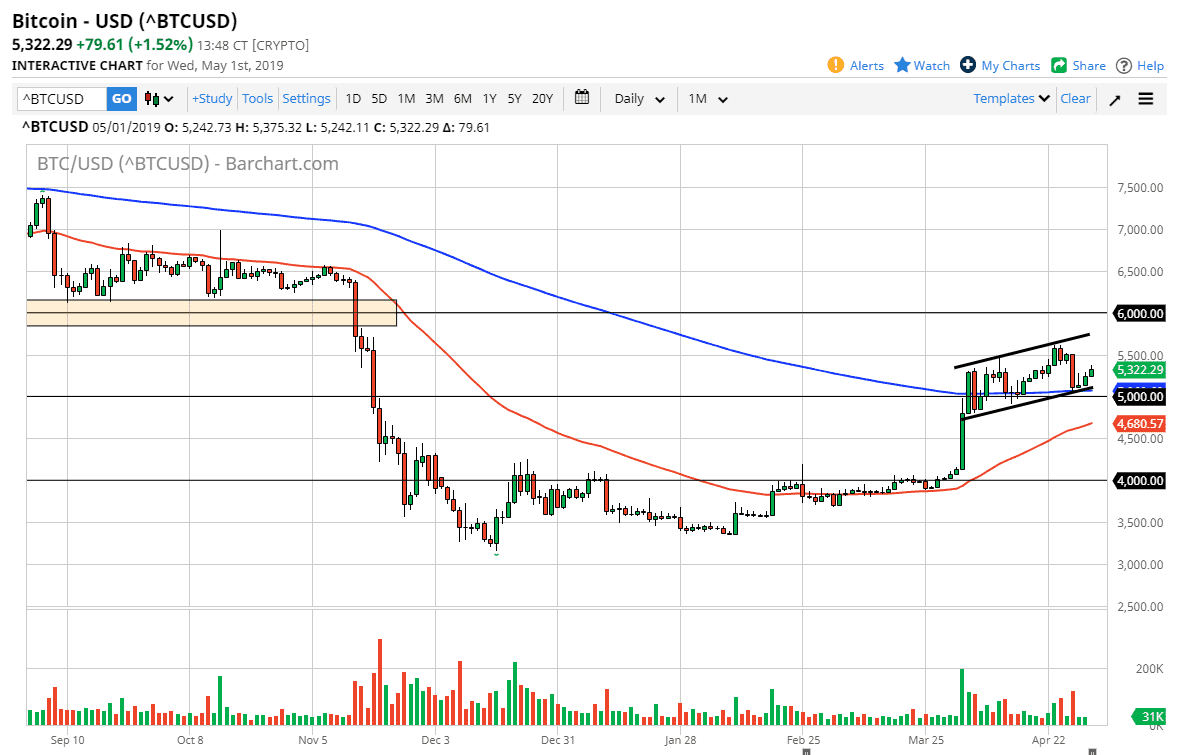Select the 5D time range
This screenshot has height=755, width=1180.
378,99
